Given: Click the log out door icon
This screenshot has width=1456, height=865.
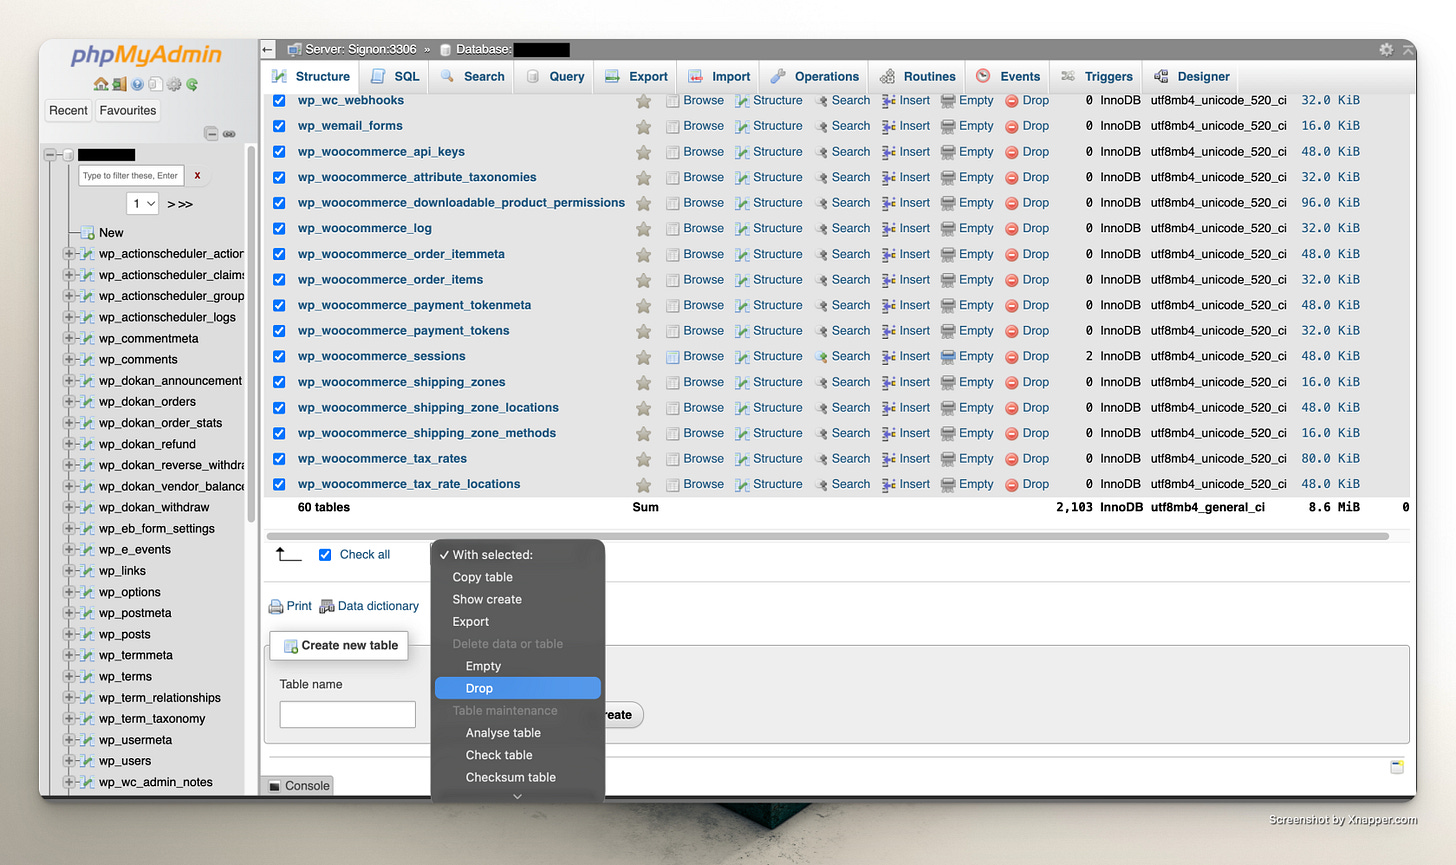Looking at the screenshot, I should (119, 85).
